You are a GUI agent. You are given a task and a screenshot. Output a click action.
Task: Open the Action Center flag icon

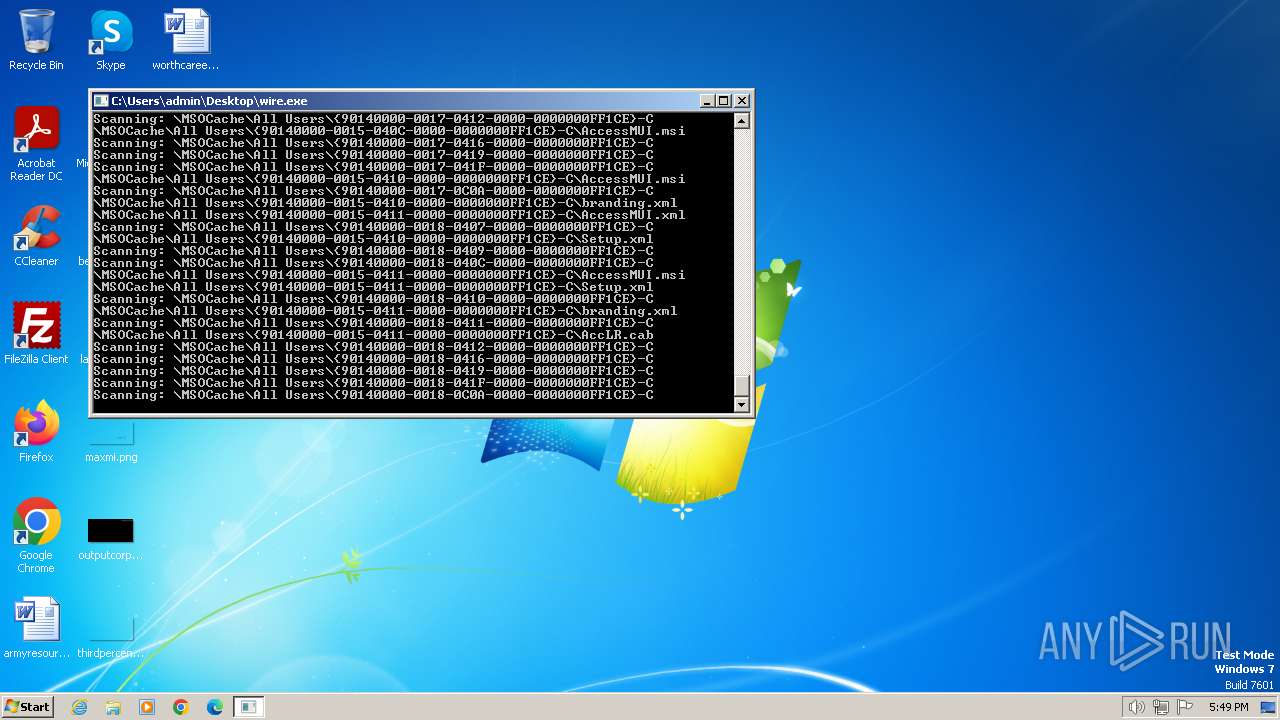(1185, 707)
